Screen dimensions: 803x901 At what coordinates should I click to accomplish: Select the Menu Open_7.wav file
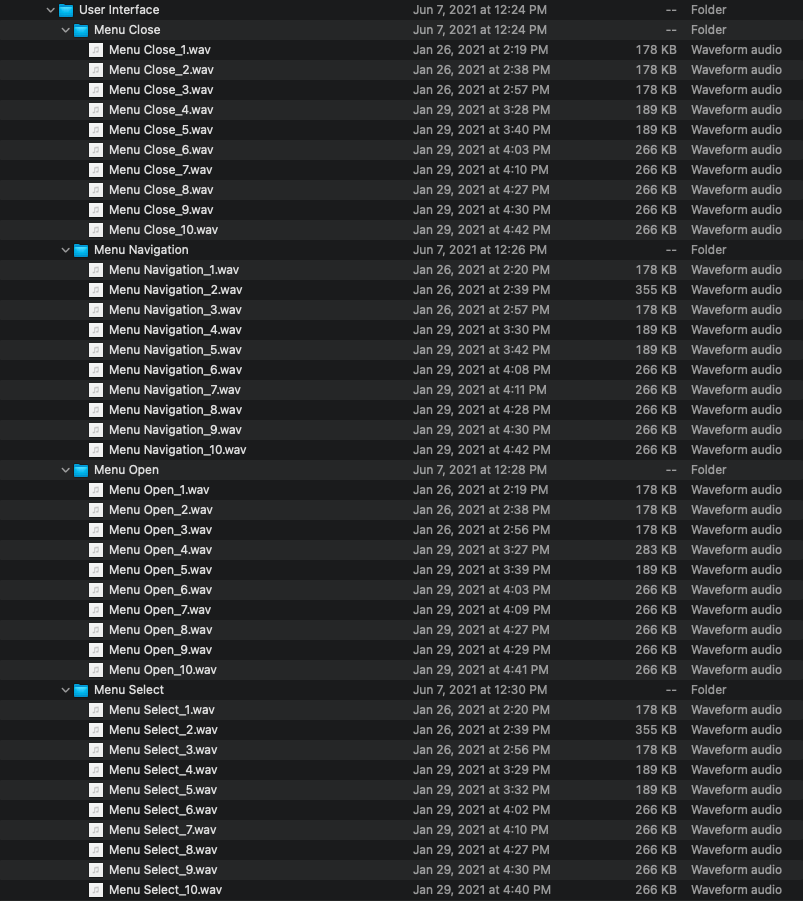click(160, 610)
